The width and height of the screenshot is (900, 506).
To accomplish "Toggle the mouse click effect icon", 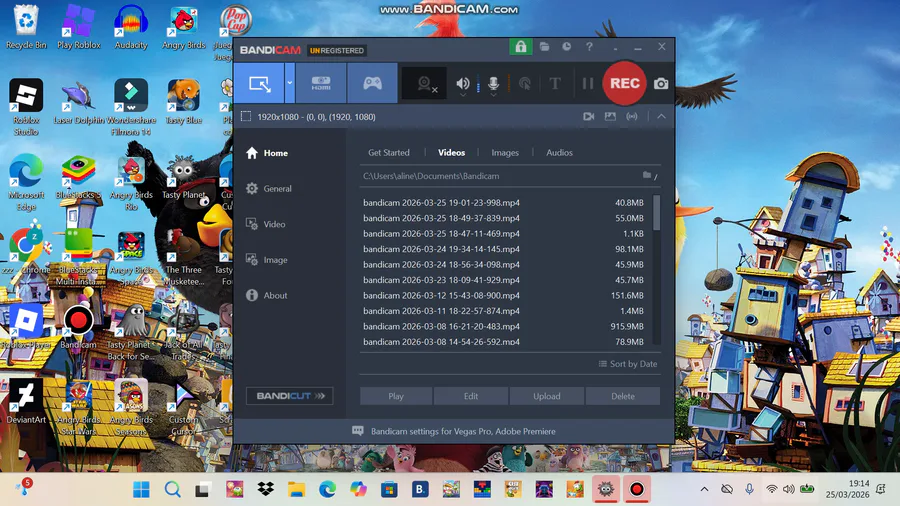I will (525, 84).
